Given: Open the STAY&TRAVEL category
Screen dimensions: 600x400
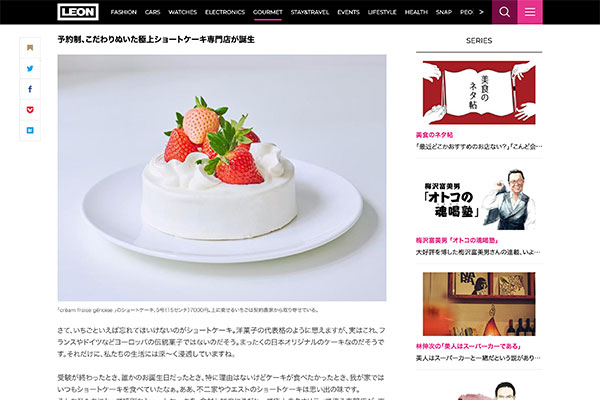Looking at the screenshot, I should click(310, 12).
